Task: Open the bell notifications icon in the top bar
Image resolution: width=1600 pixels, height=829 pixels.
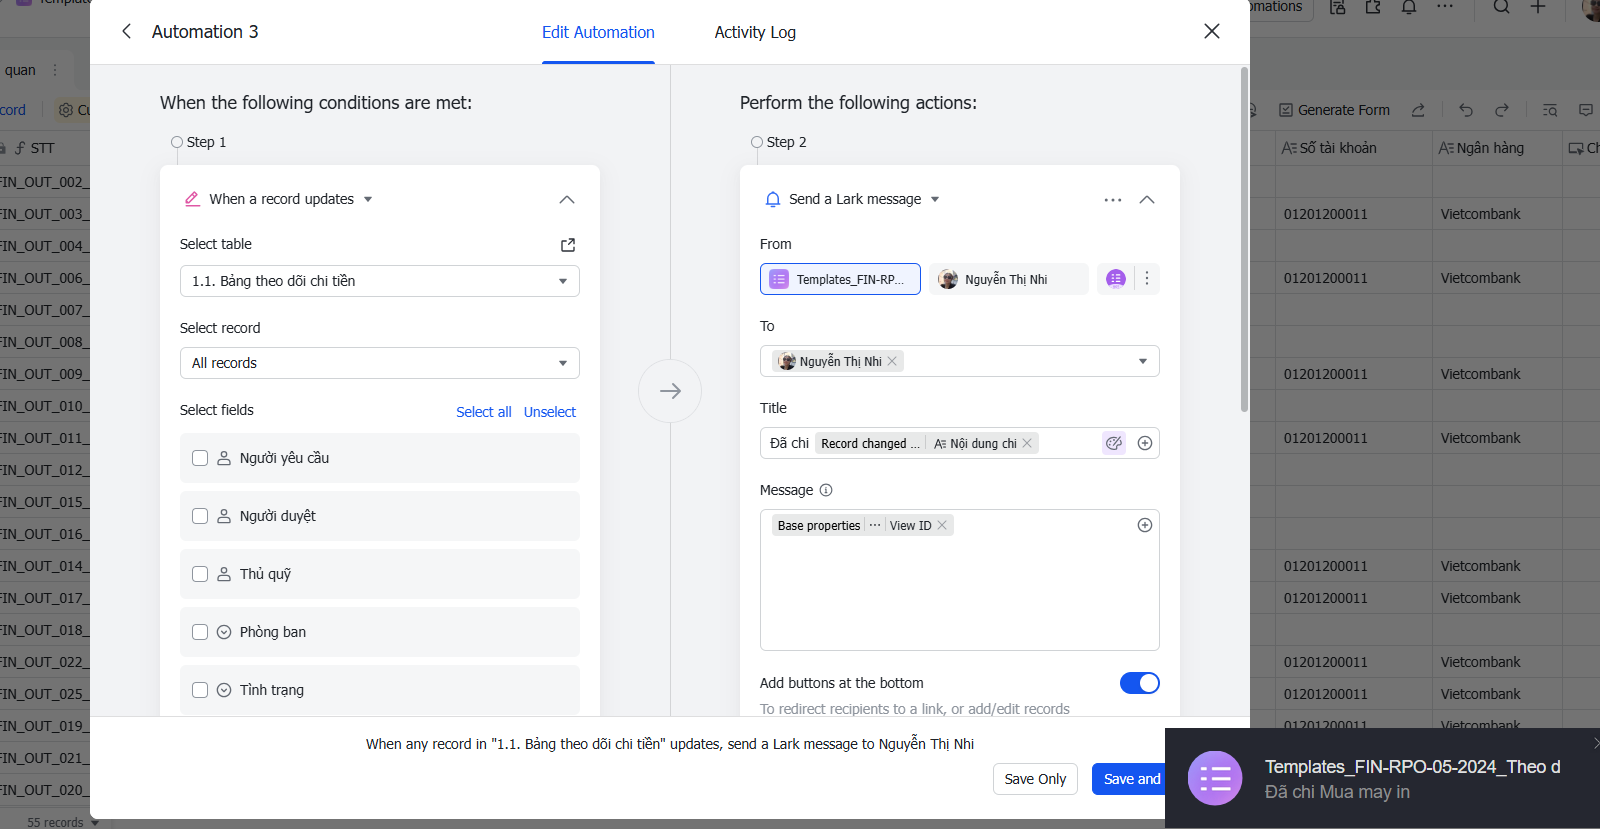Action: (1409, 7)
